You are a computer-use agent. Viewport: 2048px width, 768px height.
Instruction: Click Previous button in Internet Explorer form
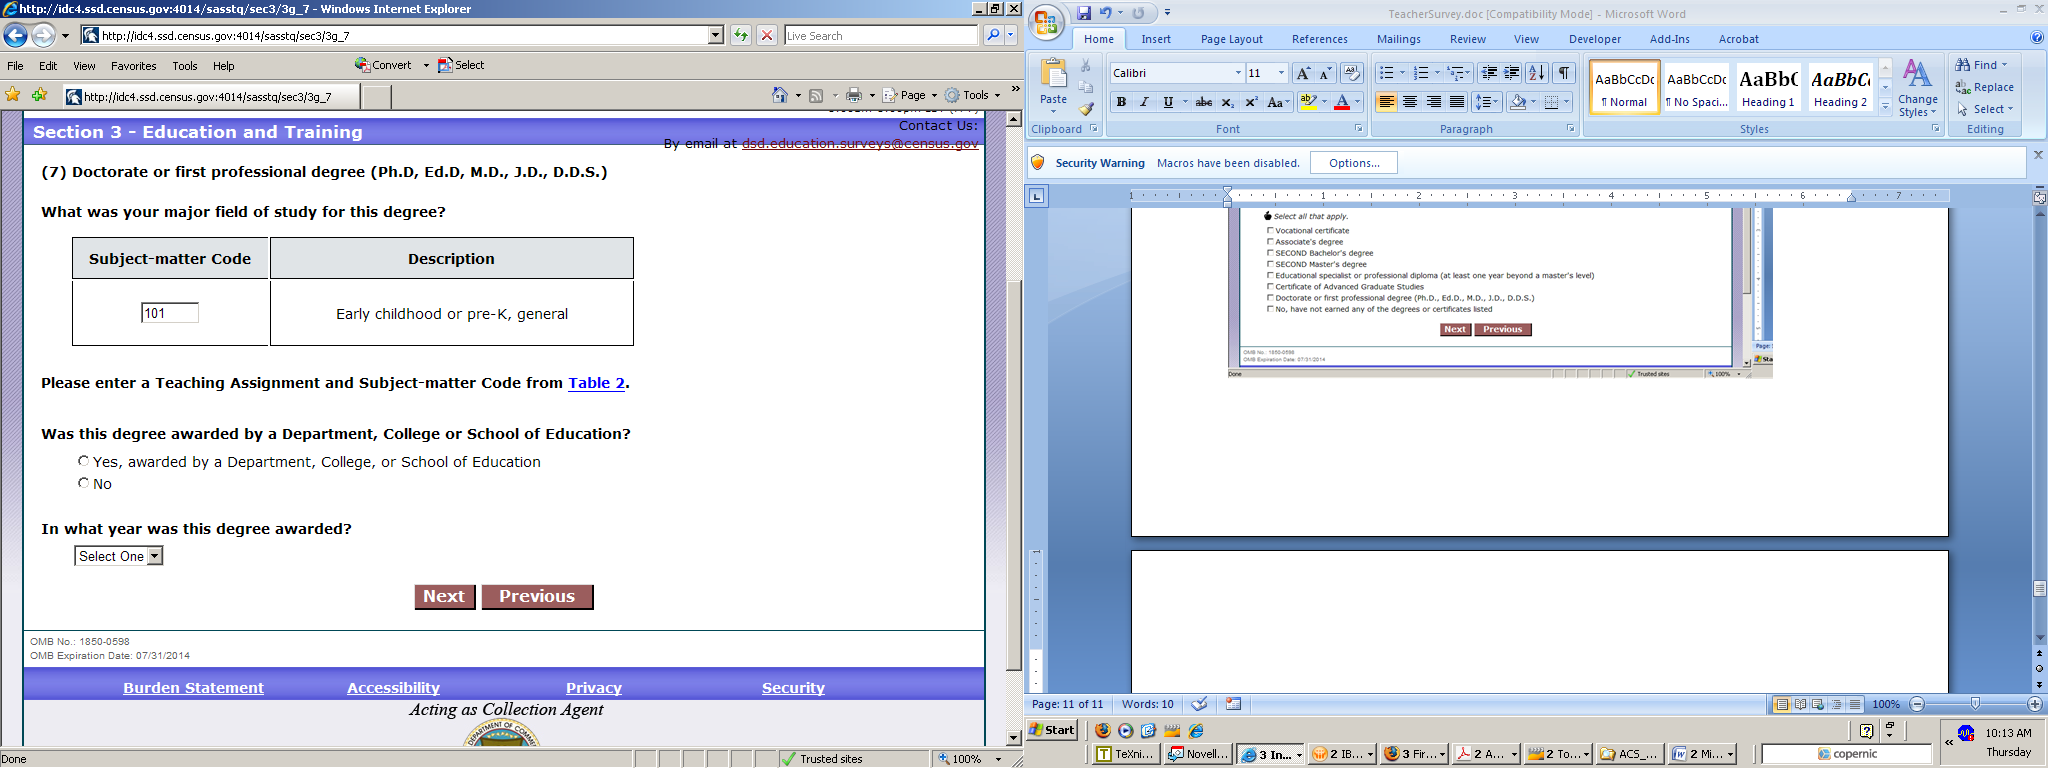538,596
